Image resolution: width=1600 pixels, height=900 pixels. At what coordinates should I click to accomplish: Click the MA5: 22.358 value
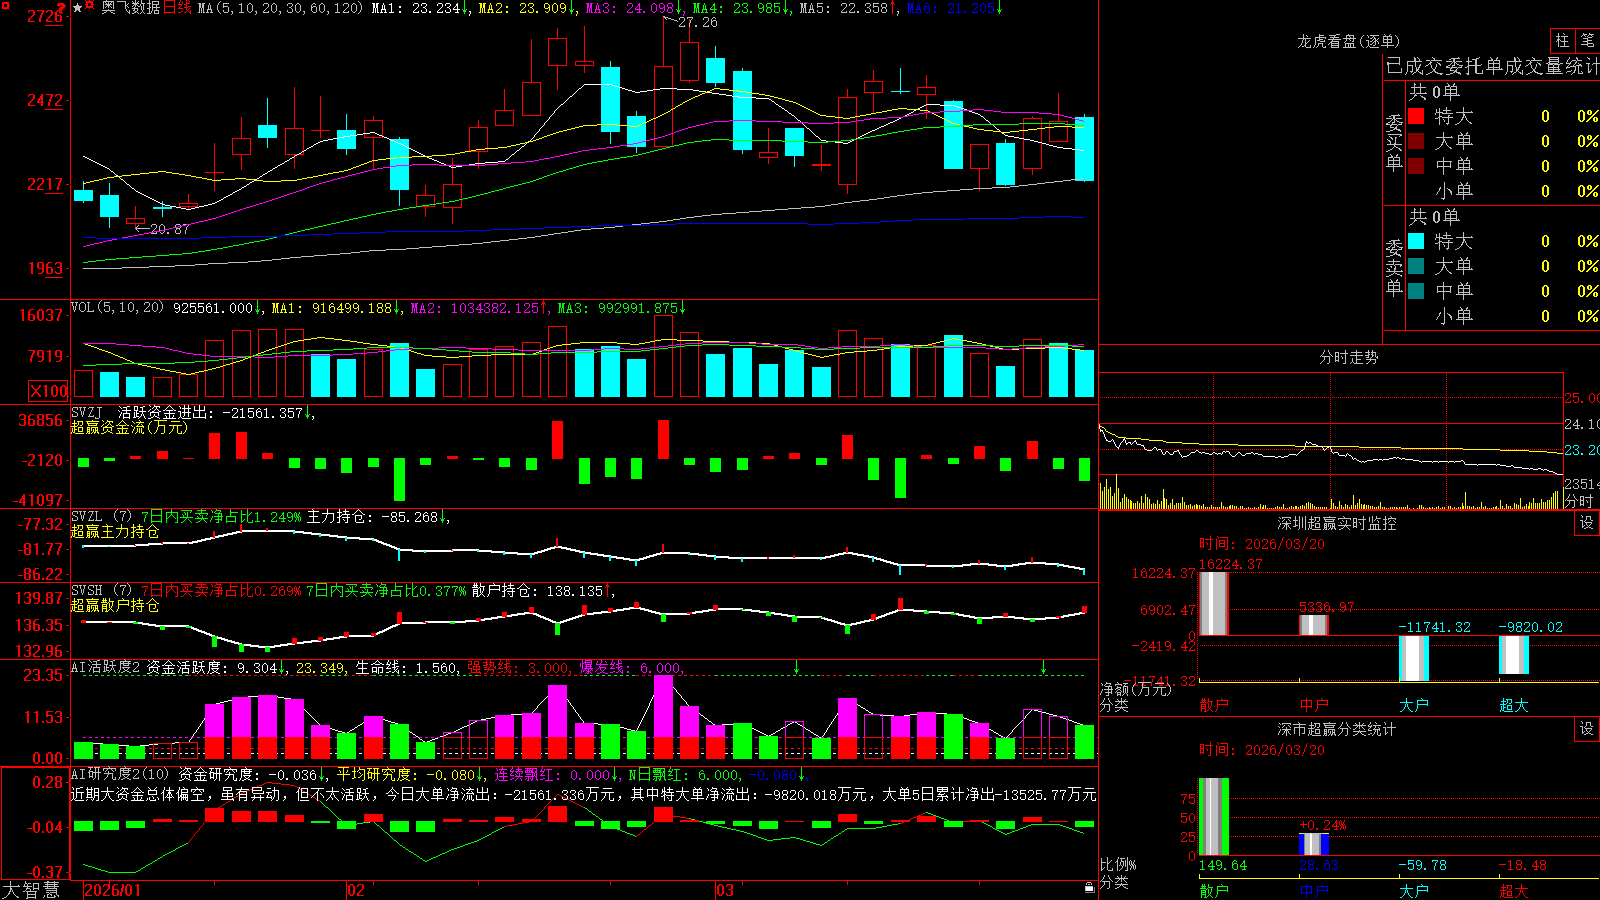[844, 8]
